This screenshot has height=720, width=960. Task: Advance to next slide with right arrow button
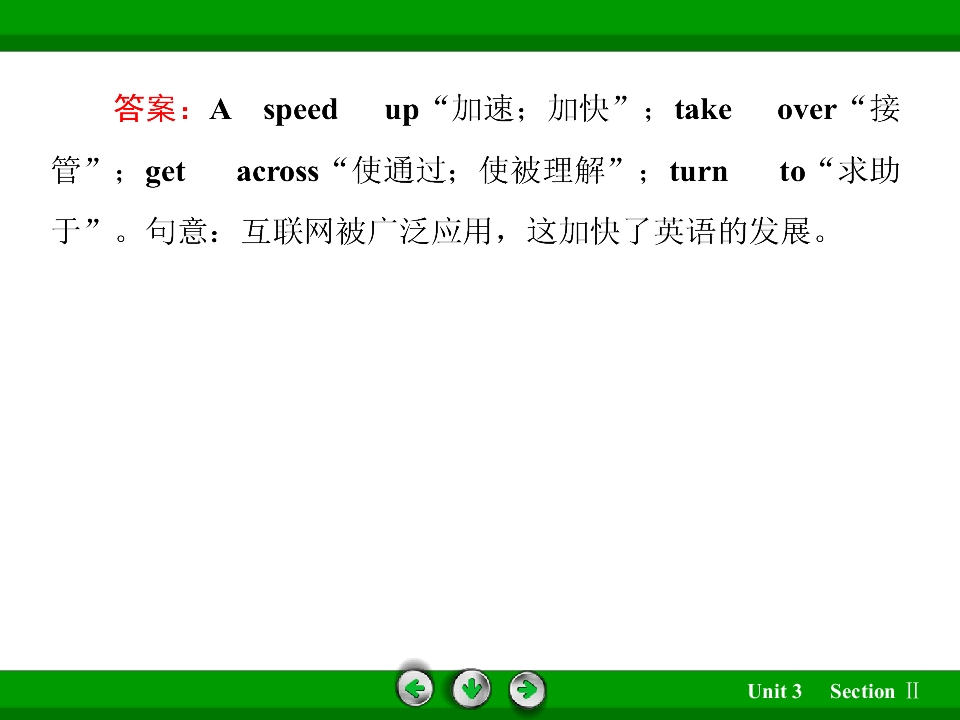coord(527,690)
